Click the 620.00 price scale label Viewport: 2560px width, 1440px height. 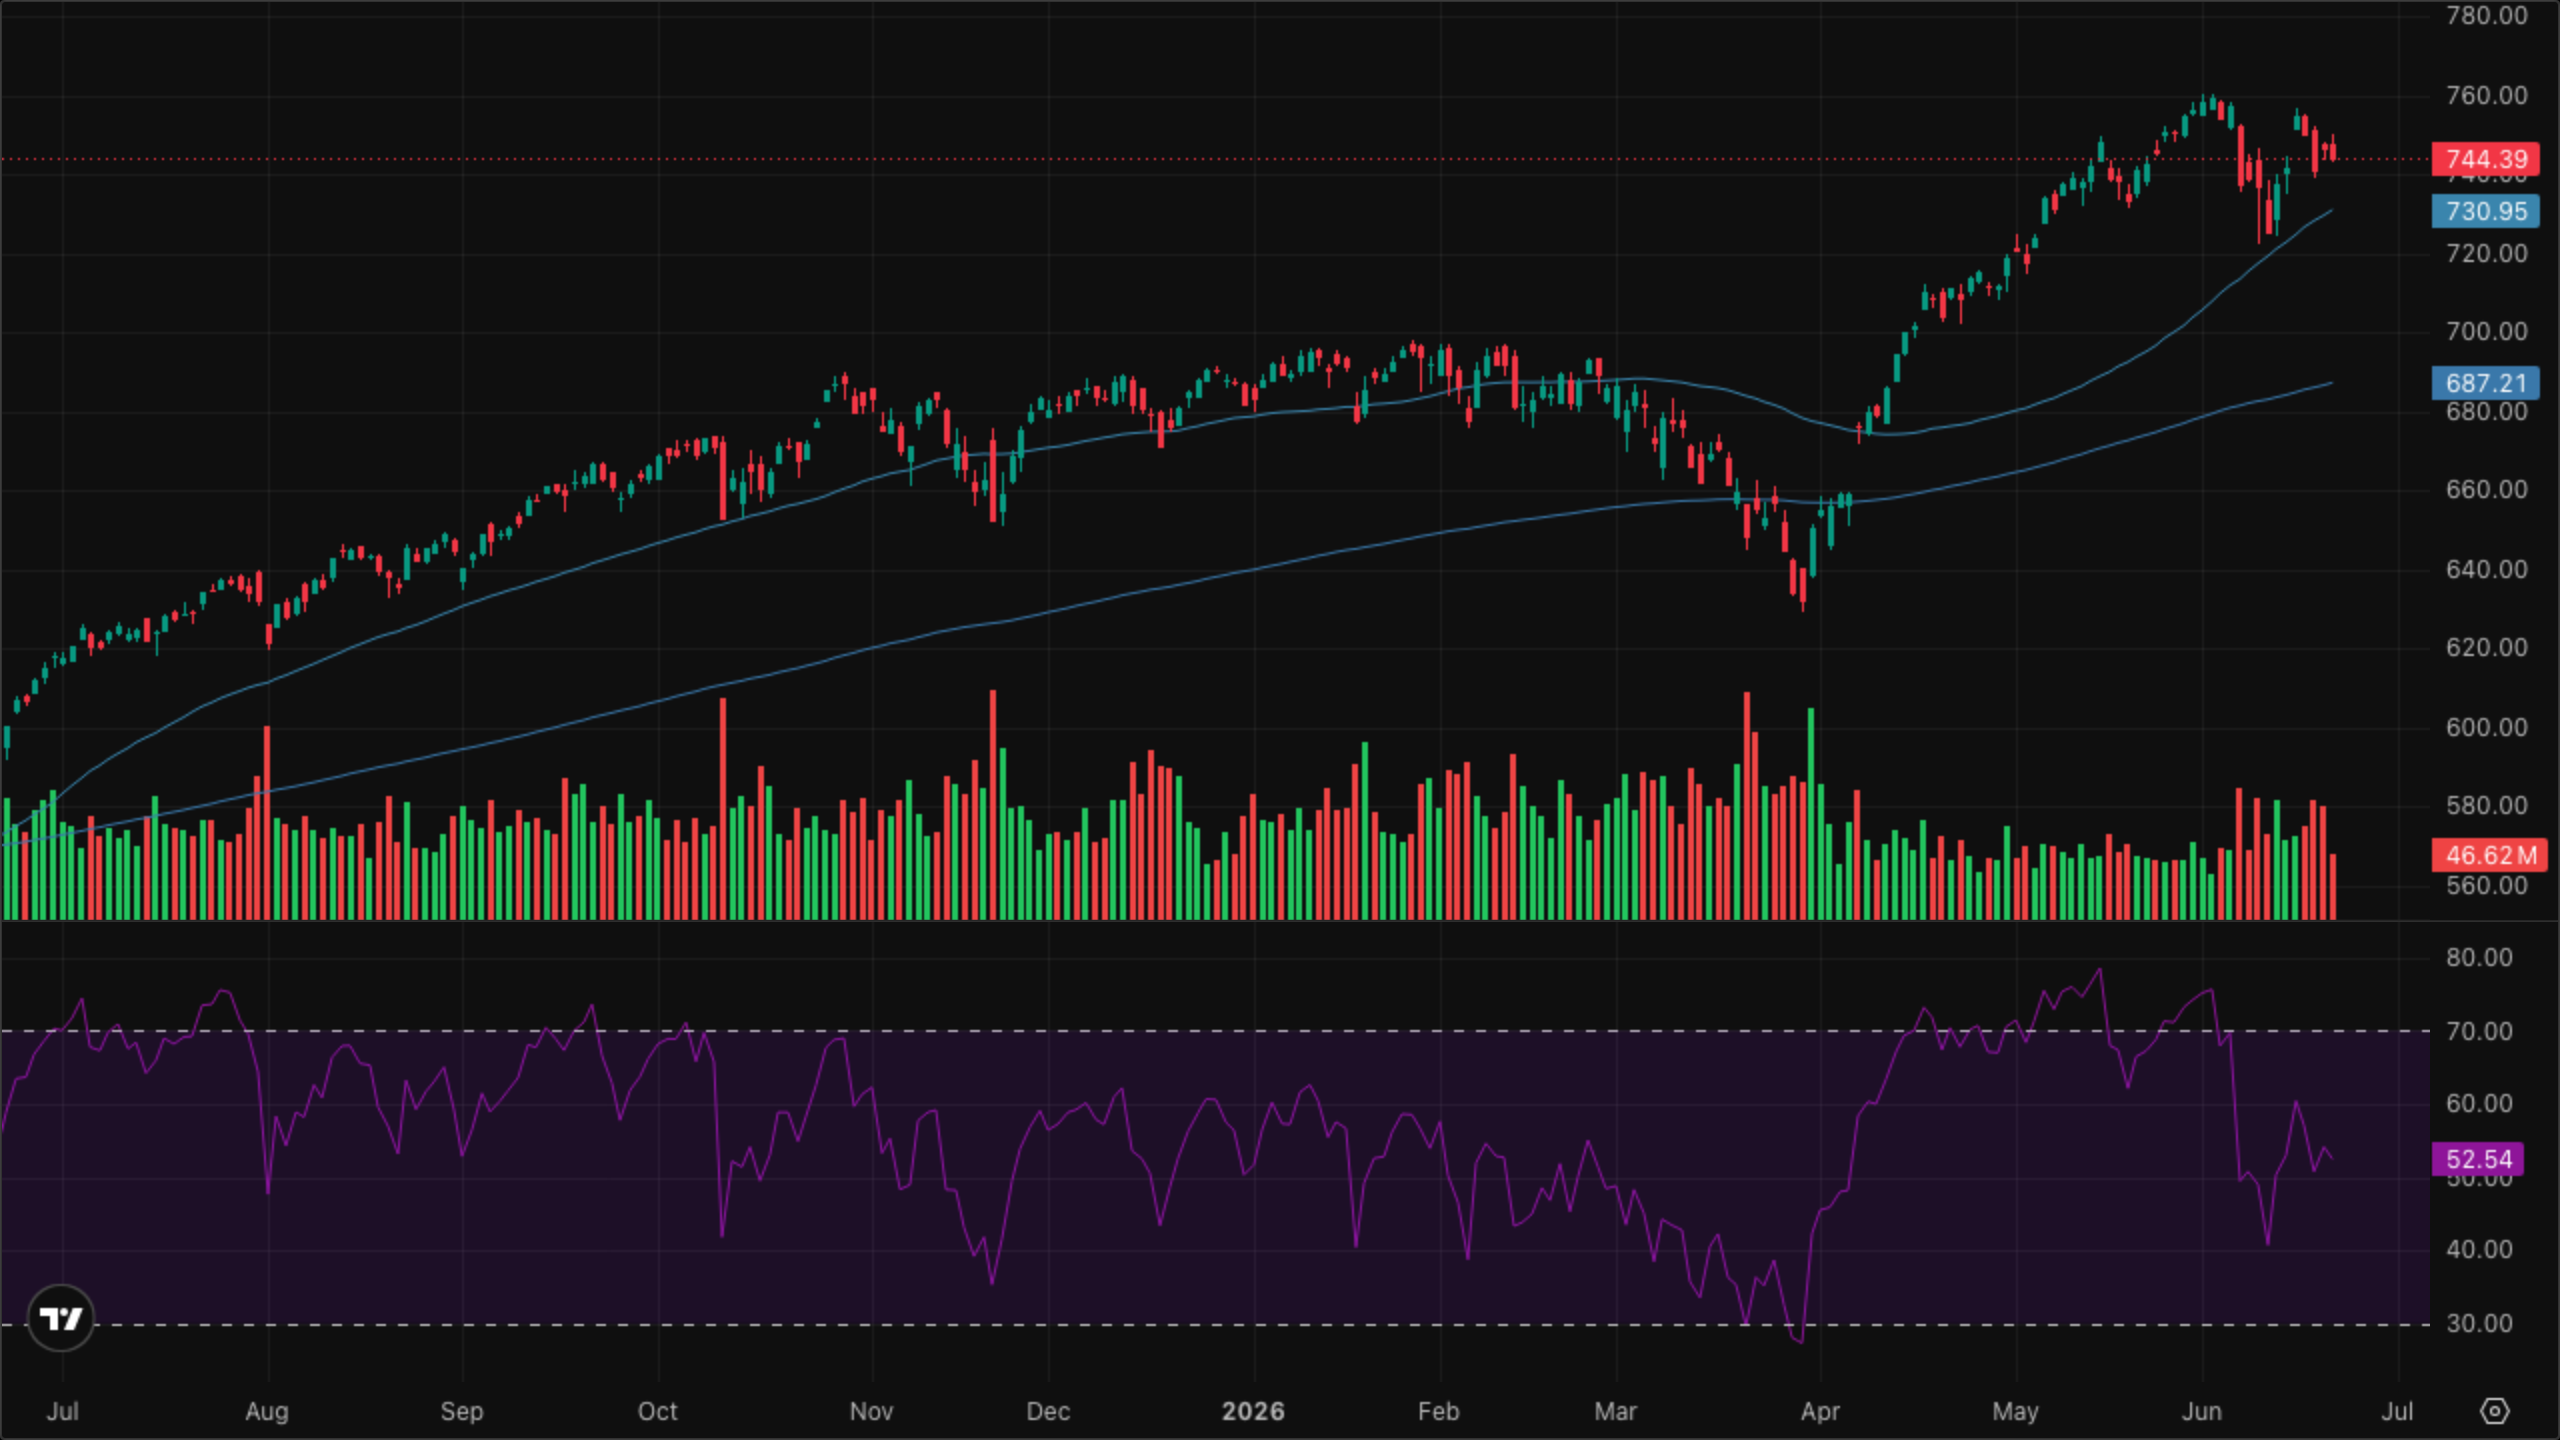(x=2487, y=647)
